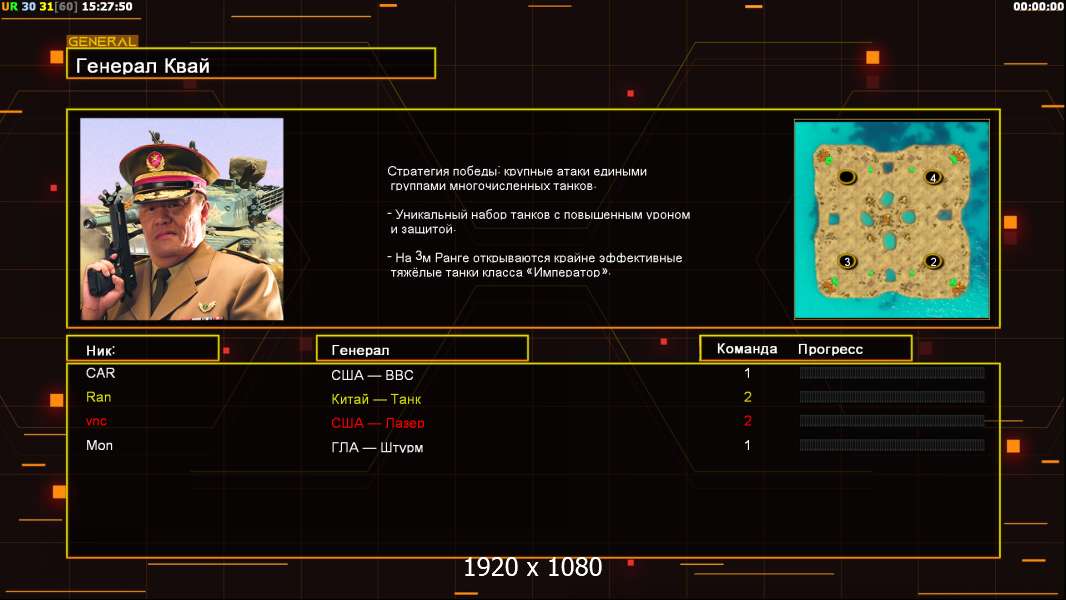Viewport: 1066px width, 600px height.
Task: Click the 'Ник:' column header
Action: 143,348
